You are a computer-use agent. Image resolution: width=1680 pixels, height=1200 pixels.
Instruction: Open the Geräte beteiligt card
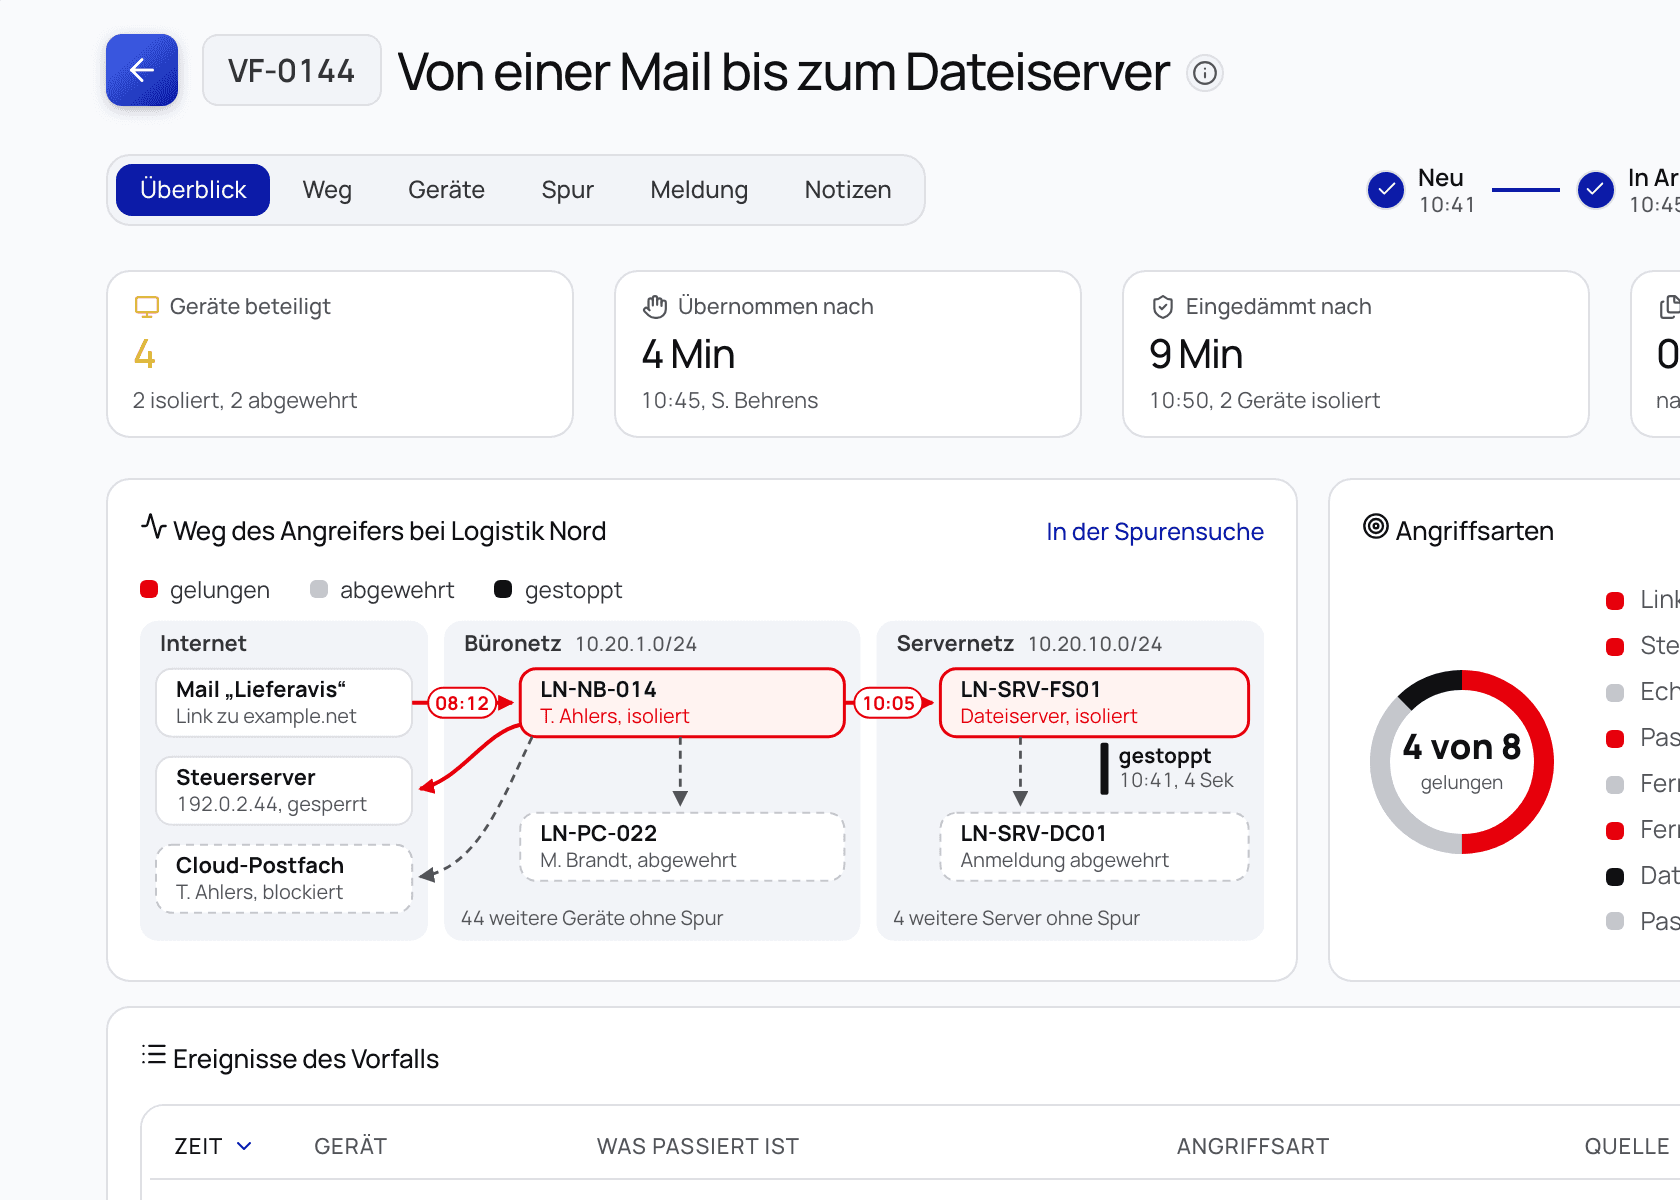click(340, 354)
